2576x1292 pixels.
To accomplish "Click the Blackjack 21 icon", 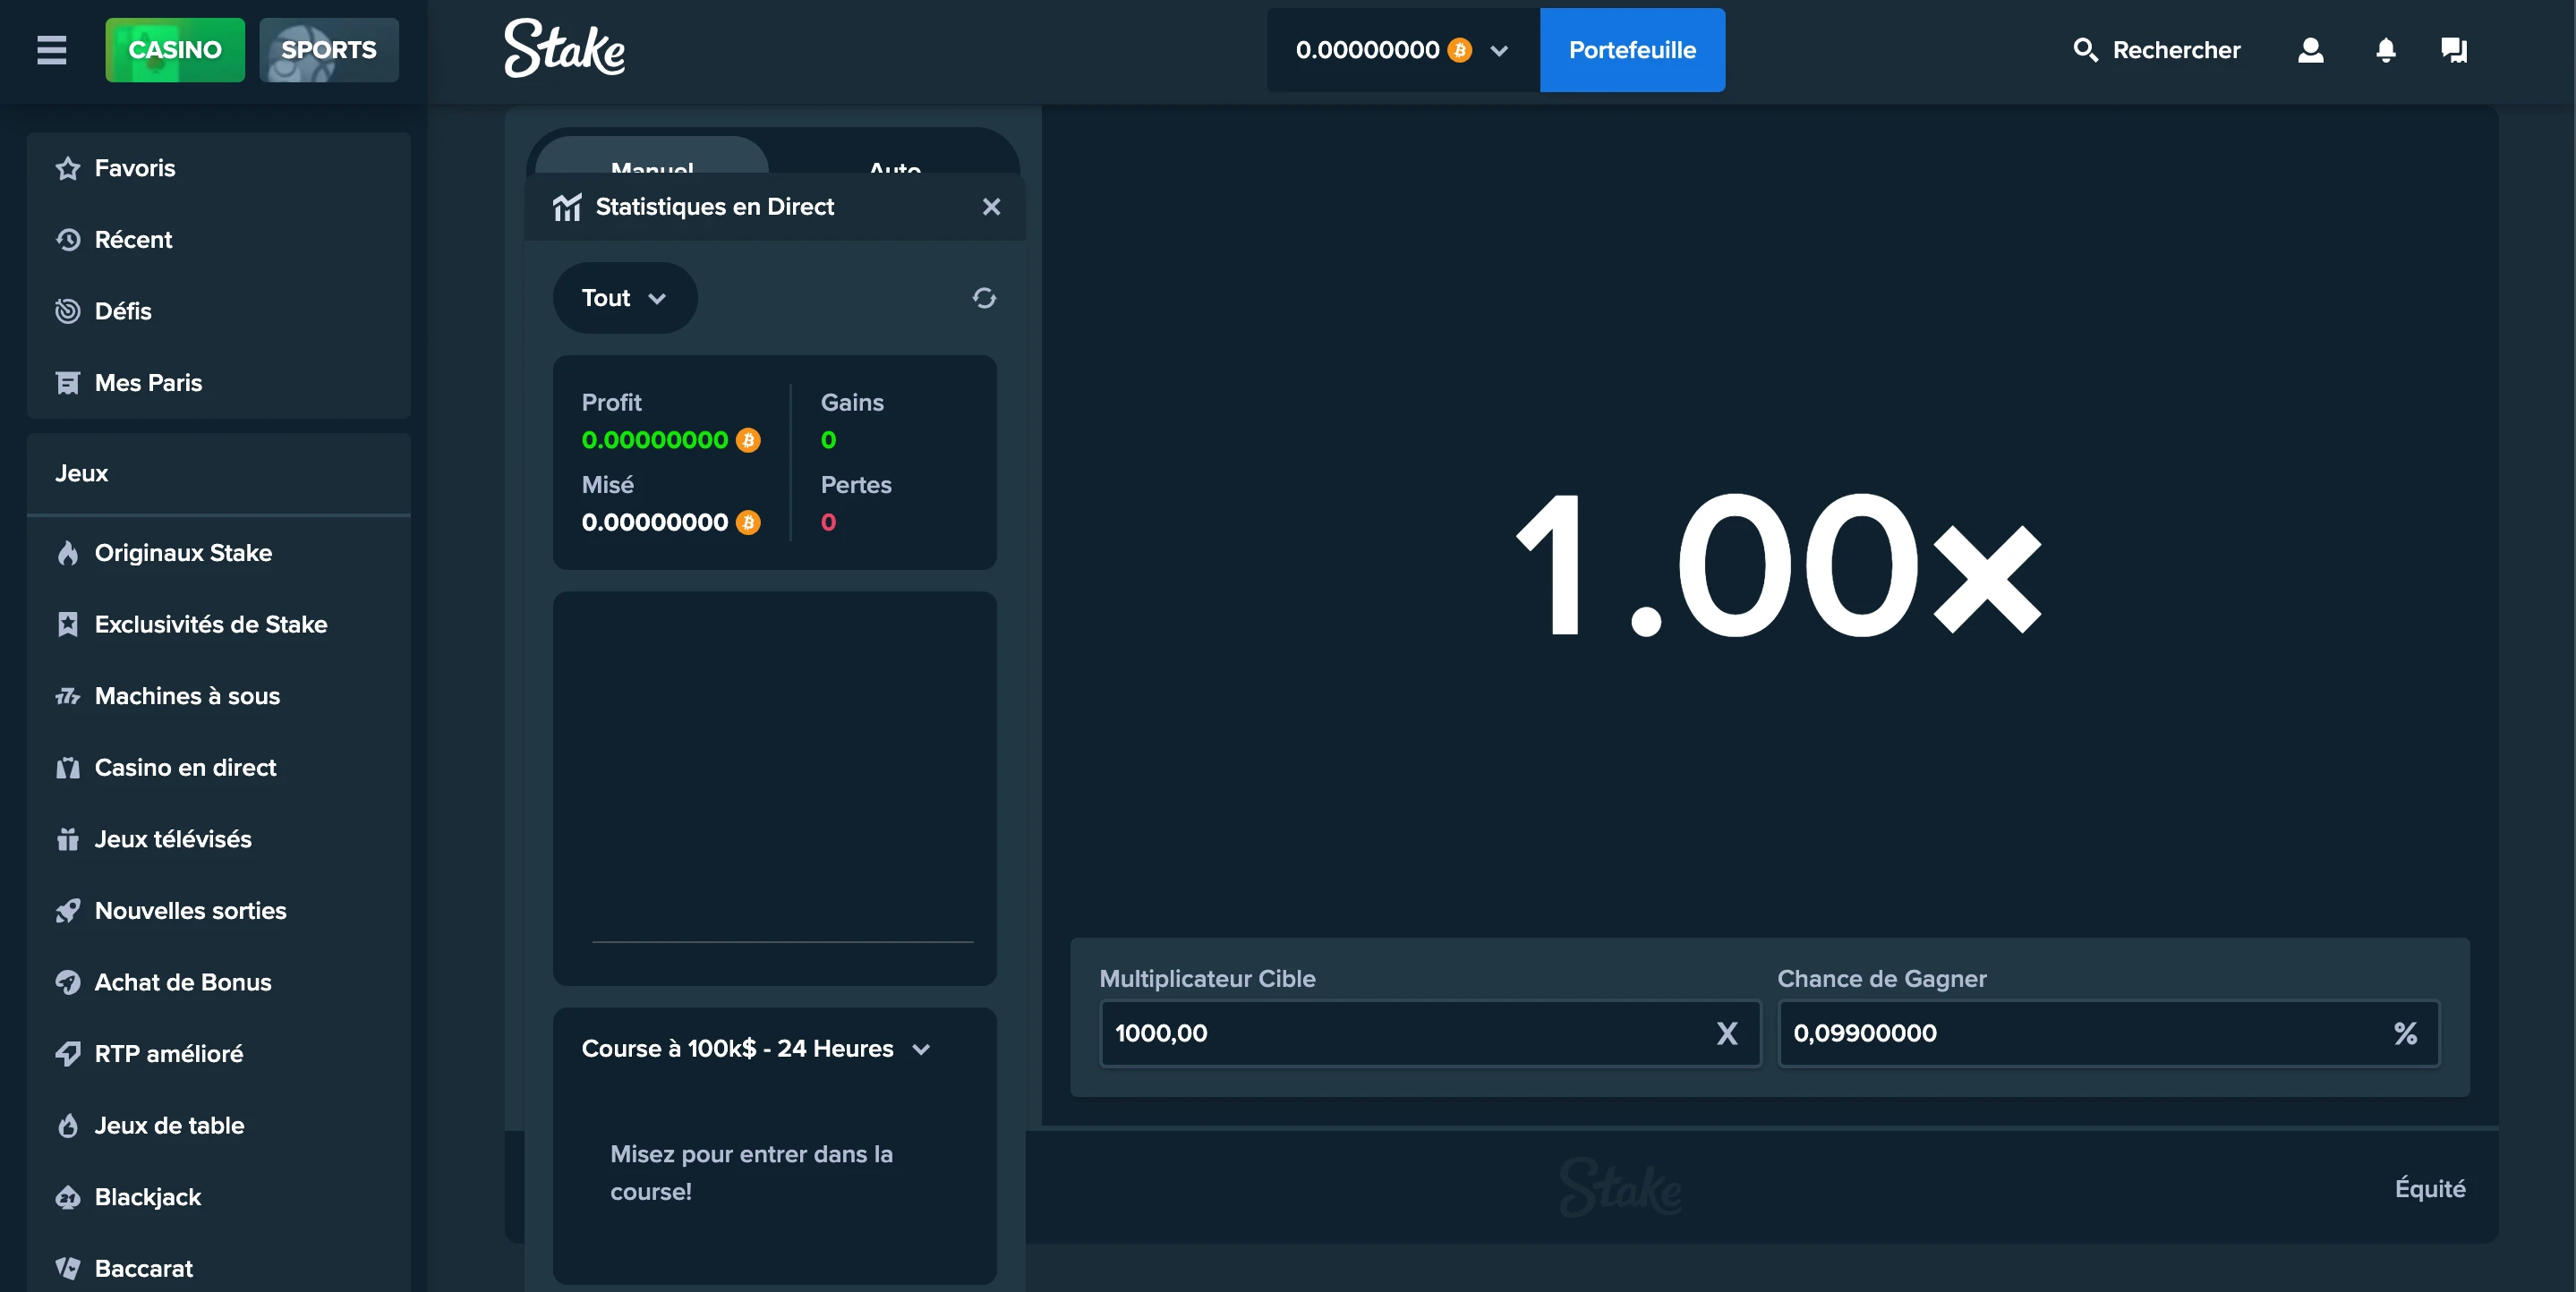I will pos(68,1197).
